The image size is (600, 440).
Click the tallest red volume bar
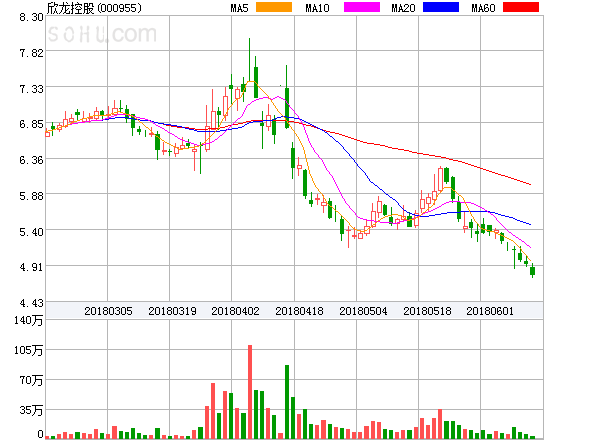tap(250, 391)
